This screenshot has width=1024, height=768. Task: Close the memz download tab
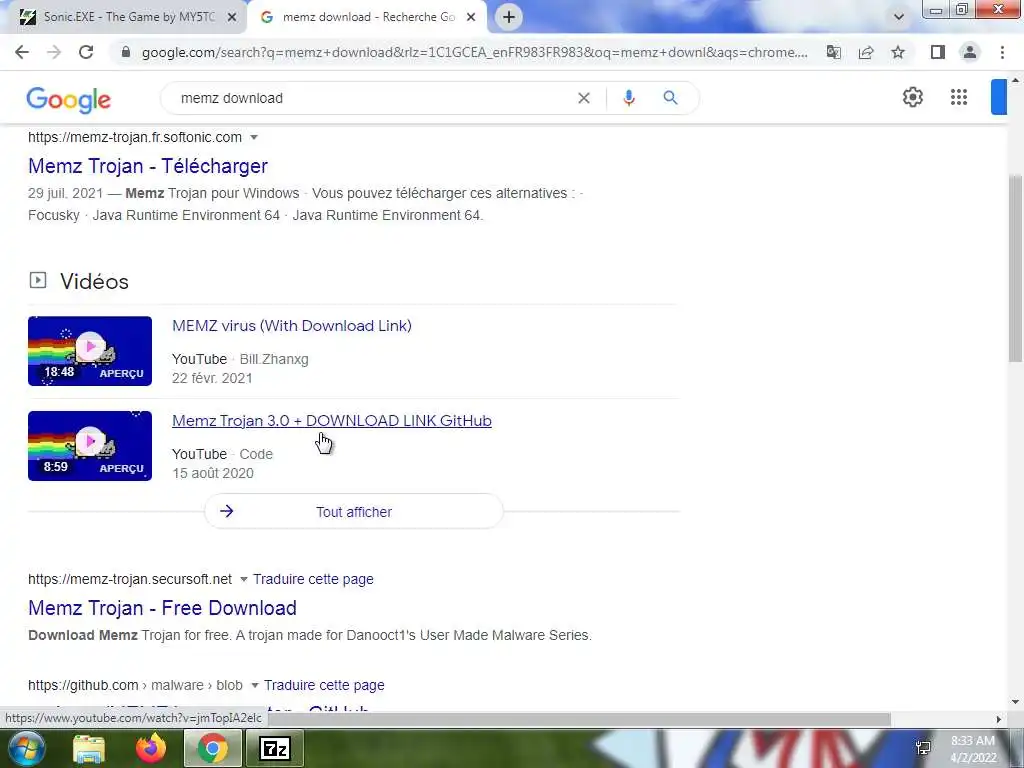(x=471, y=18)
